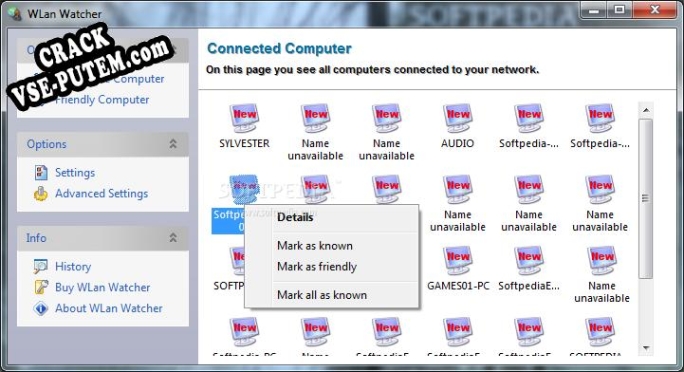The height and width of the screenshot is (372, 684).
Task: Select the GAMES01-PC computer icon
Action: click(x=458, y=260)
